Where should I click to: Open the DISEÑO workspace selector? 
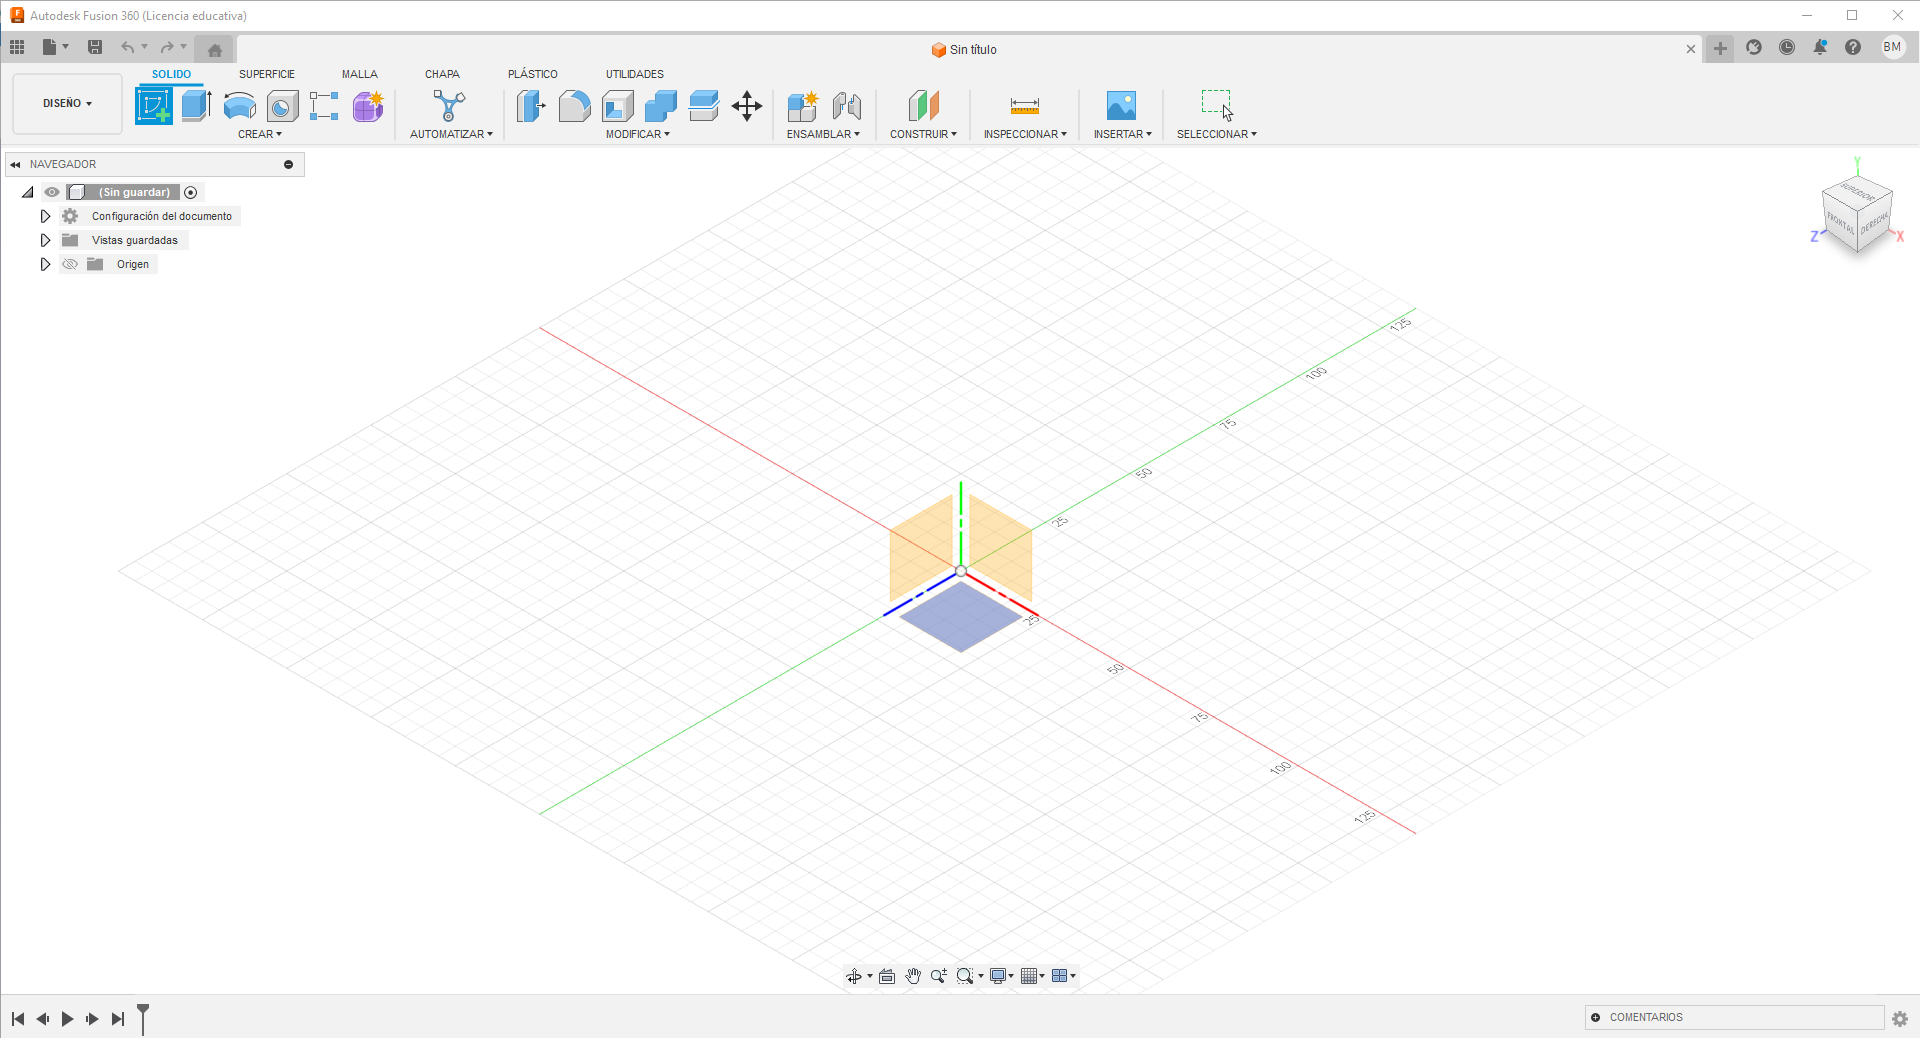65,103
